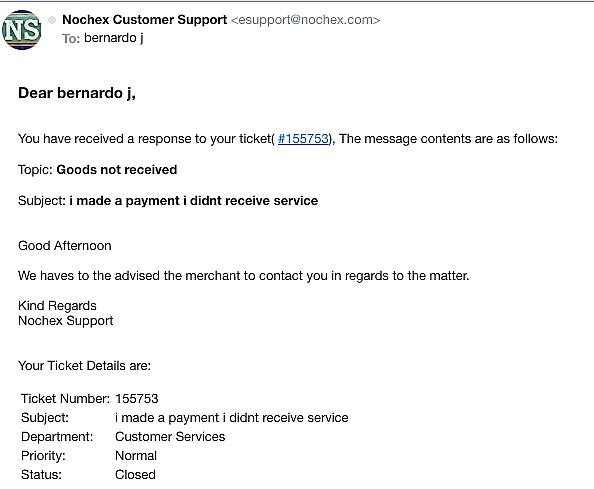Click the sentence about advising the merchant
This screenshot has height=489, width=594.
244,275
